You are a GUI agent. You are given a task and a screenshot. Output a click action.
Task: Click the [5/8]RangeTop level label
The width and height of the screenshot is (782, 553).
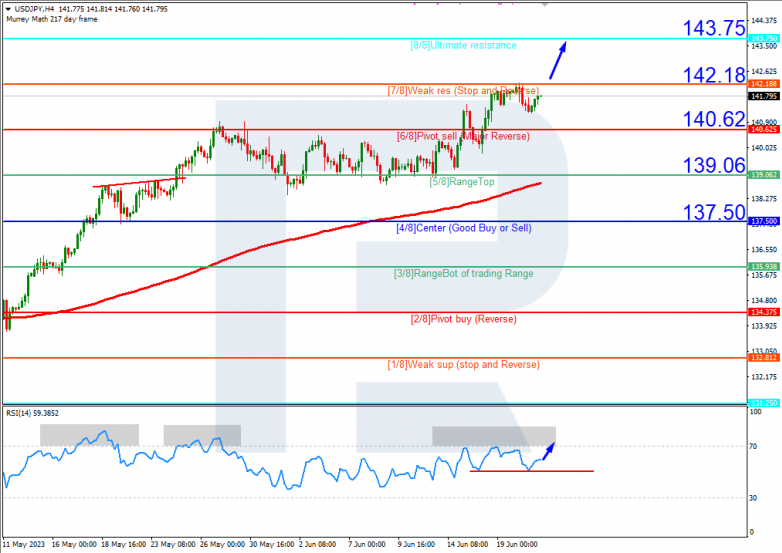462,182
